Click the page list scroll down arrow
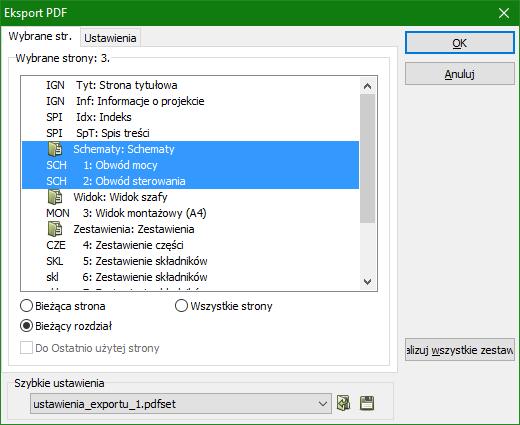The width and height of the screenshot is (520, 425). (x=368, y=282)
